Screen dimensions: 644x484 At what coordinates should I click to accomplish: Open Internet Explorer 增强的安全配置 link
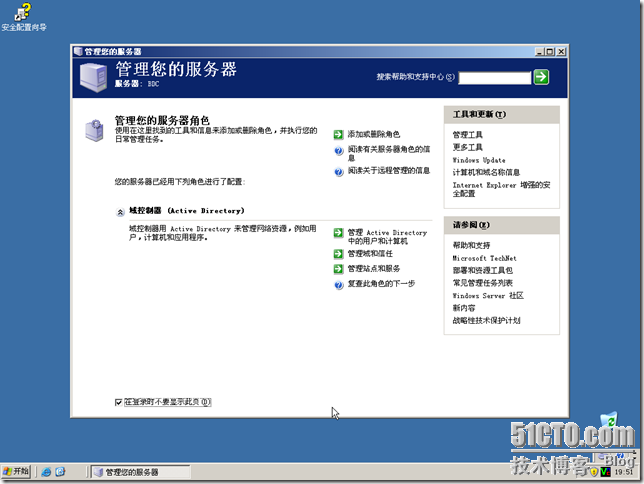(501, 189)
